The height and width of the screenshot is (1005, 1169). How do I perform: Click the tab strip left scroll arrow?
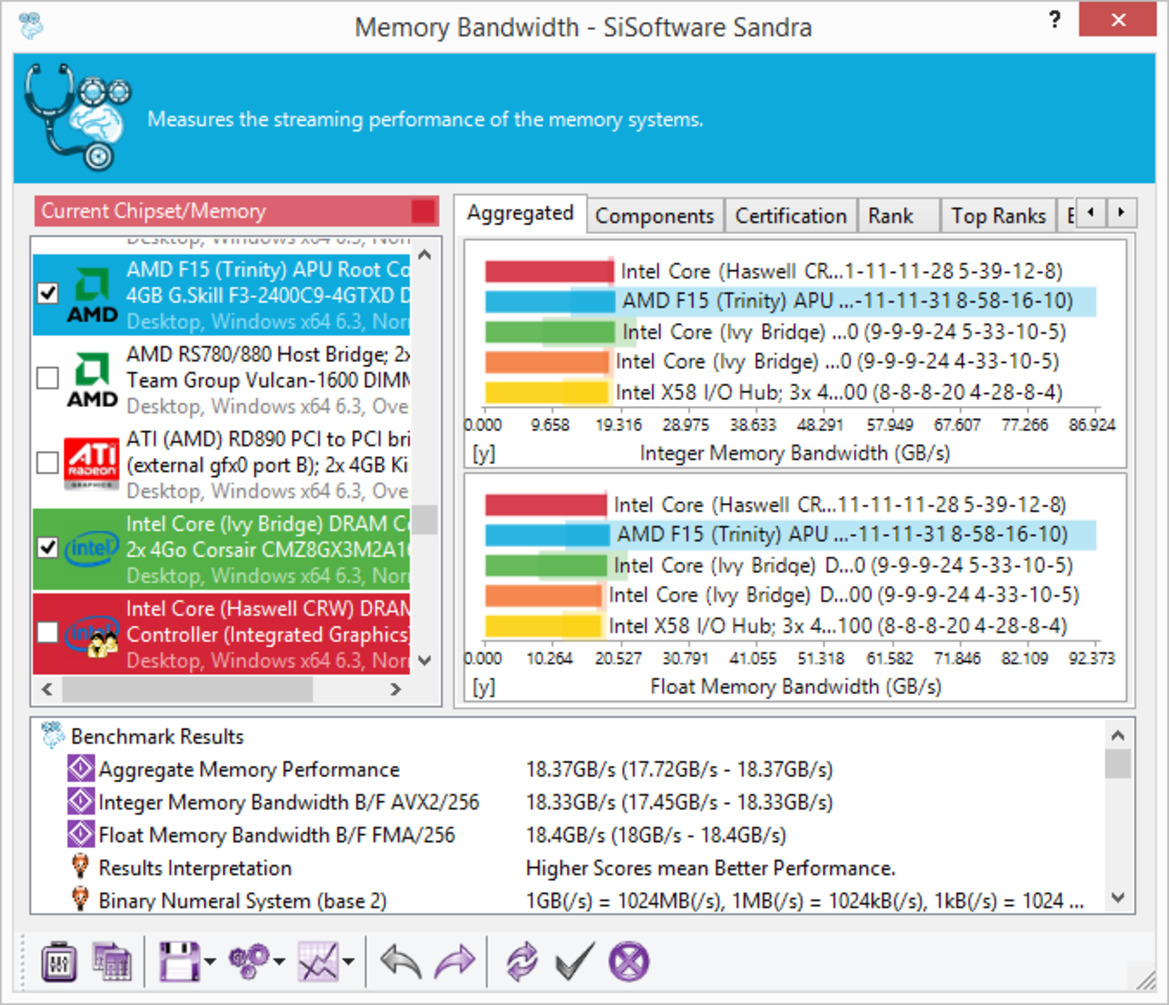pyautogui.click(x=1091, y=212)
